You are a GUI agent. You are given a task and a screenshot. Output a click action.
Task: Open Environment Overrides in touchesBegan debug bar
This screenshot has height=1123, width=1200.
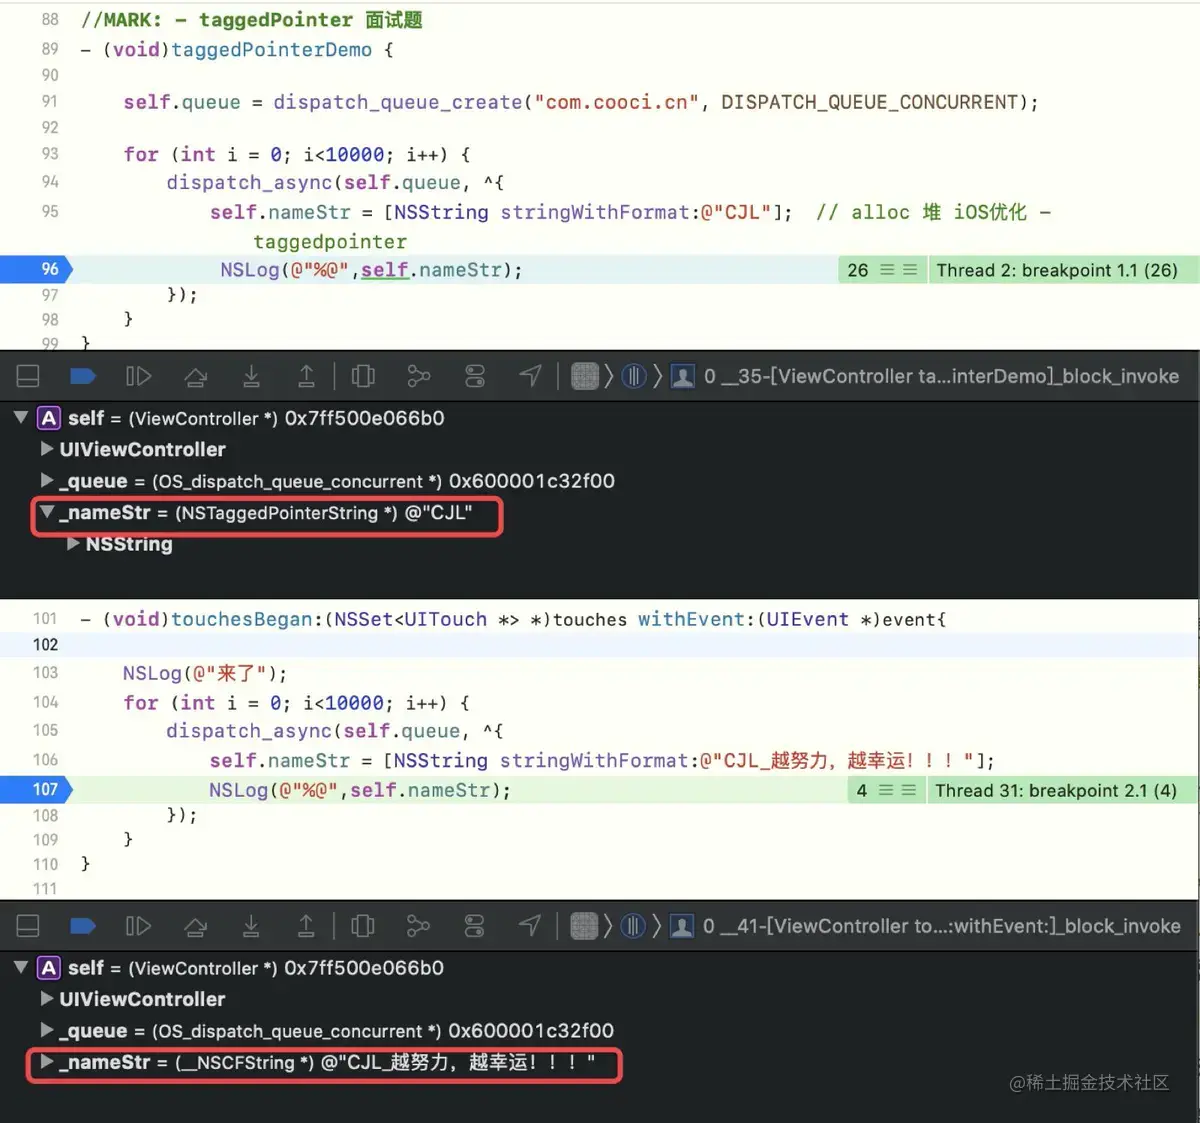coord(475,926)
